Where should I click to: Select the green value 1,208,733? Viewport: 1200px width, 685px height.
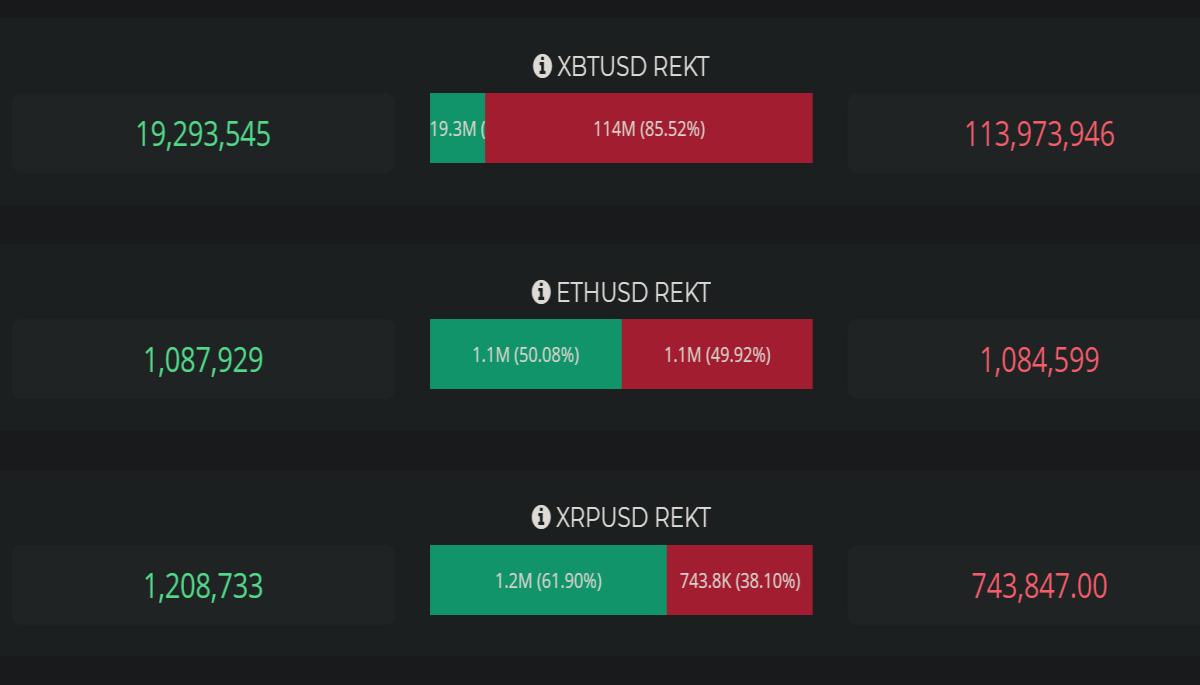[x=203, y=586]
